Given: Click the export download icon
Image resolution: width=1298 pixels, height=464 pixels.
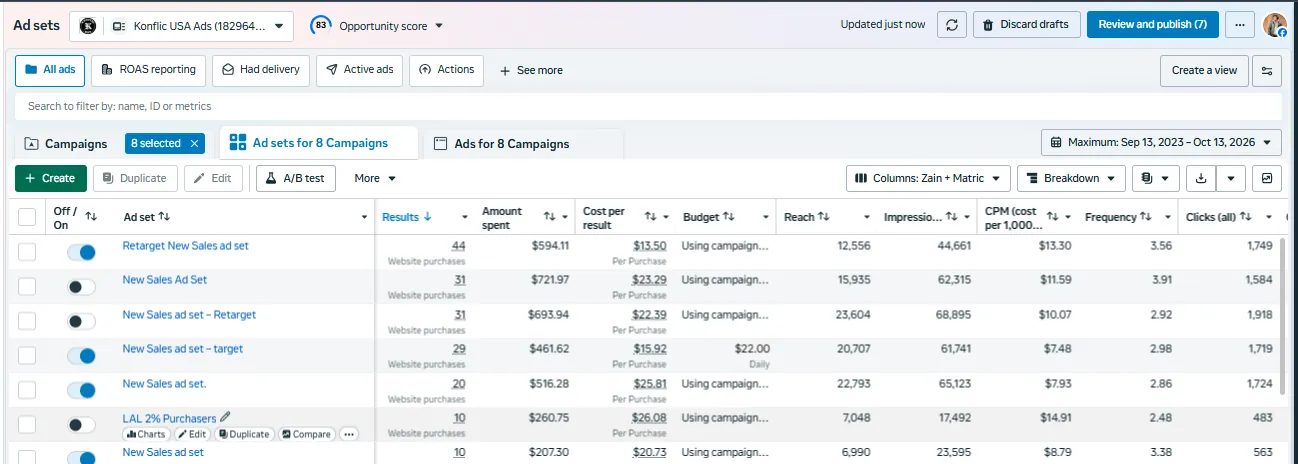Looking at the screenshot, I should coord(1201,178).
